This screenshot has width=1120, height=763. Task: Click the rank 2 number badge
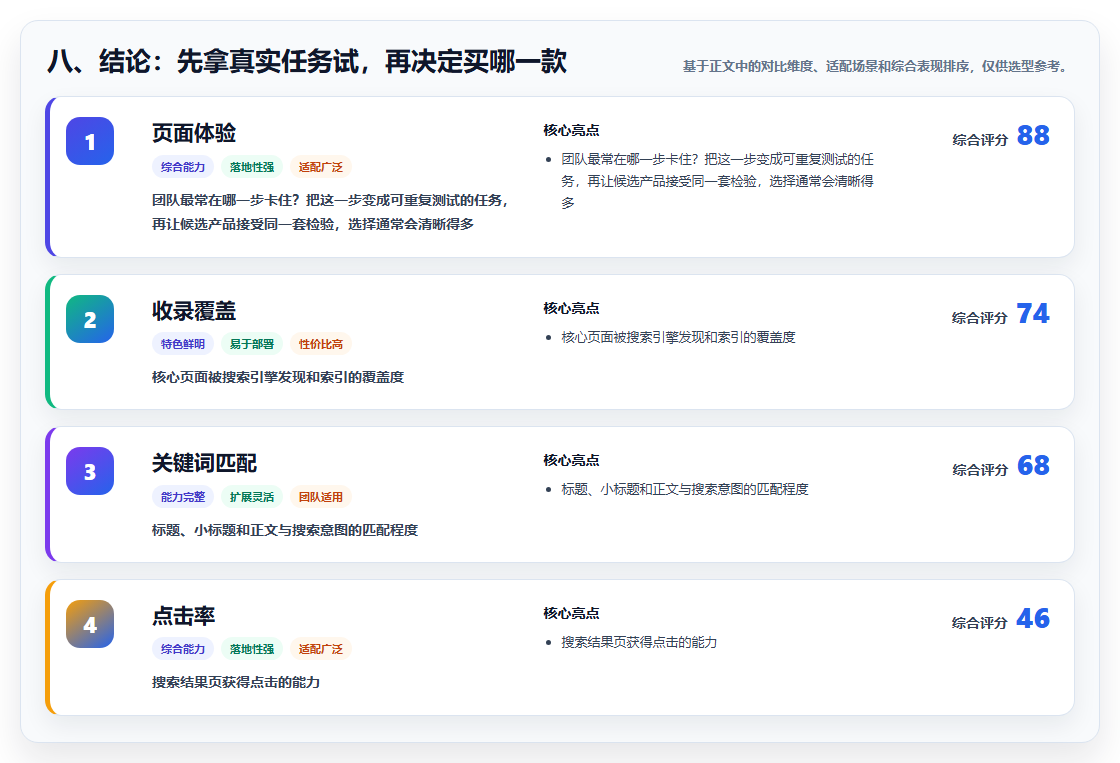[90, 319]
